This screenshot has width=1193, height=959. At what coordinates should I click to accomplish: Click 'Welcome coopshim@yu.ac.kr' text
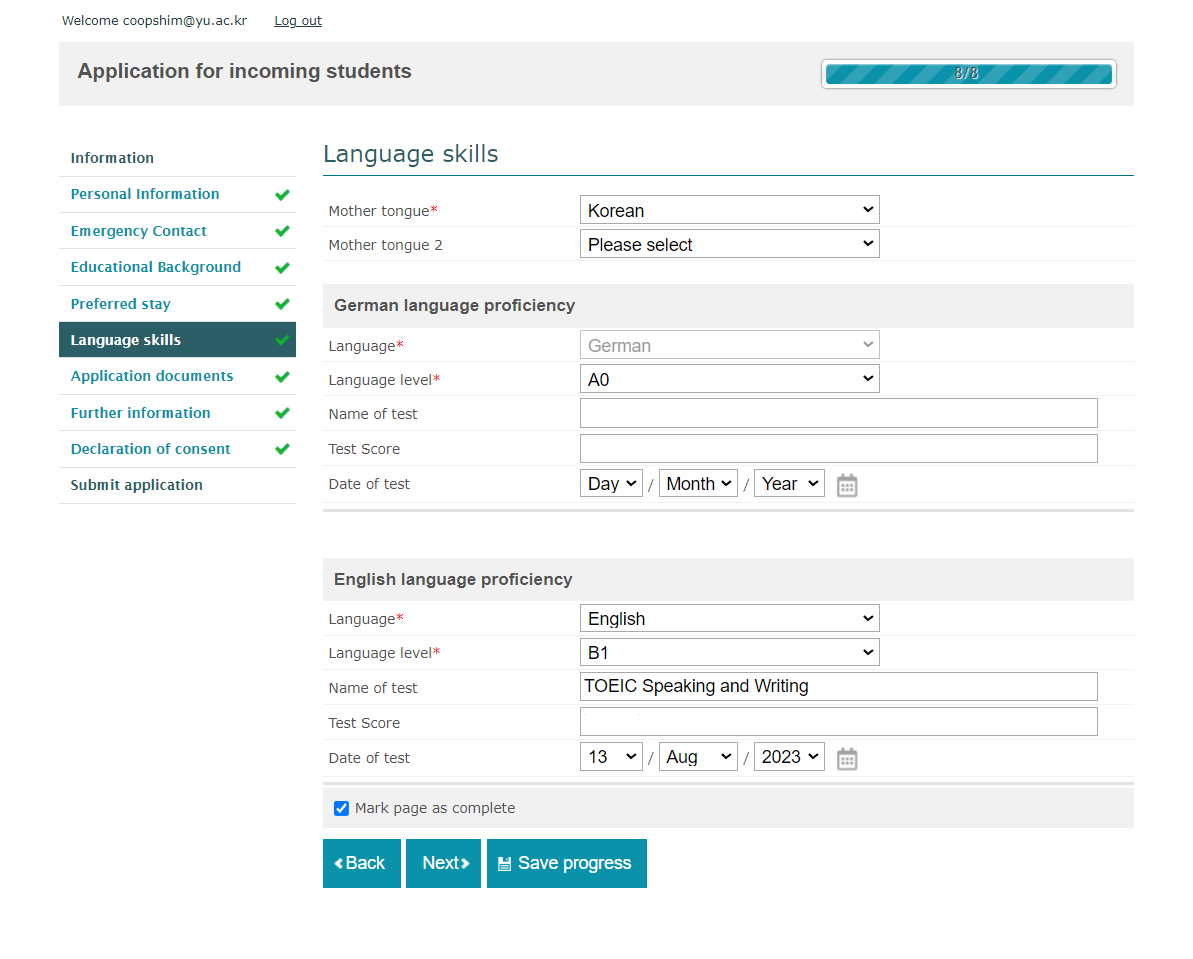154,21
